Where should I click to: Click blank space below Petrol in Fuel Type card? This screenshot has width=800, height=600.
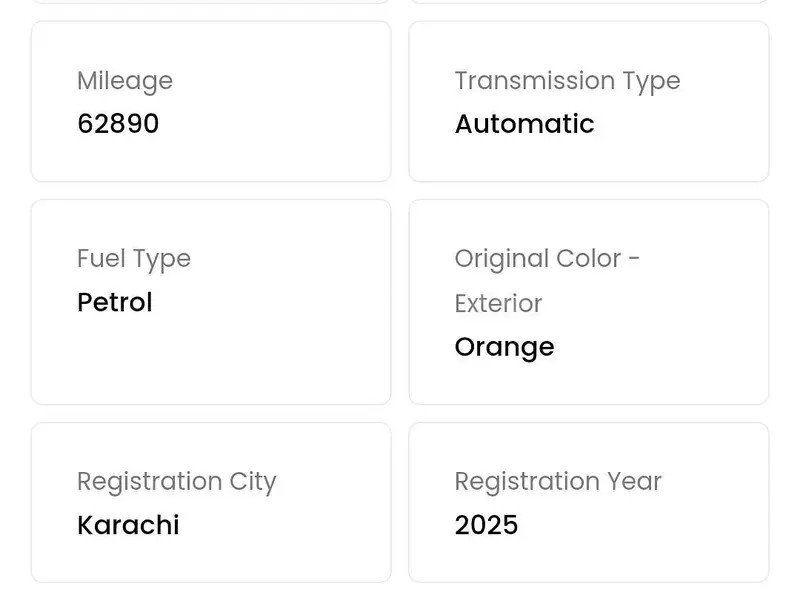[210, 360]
